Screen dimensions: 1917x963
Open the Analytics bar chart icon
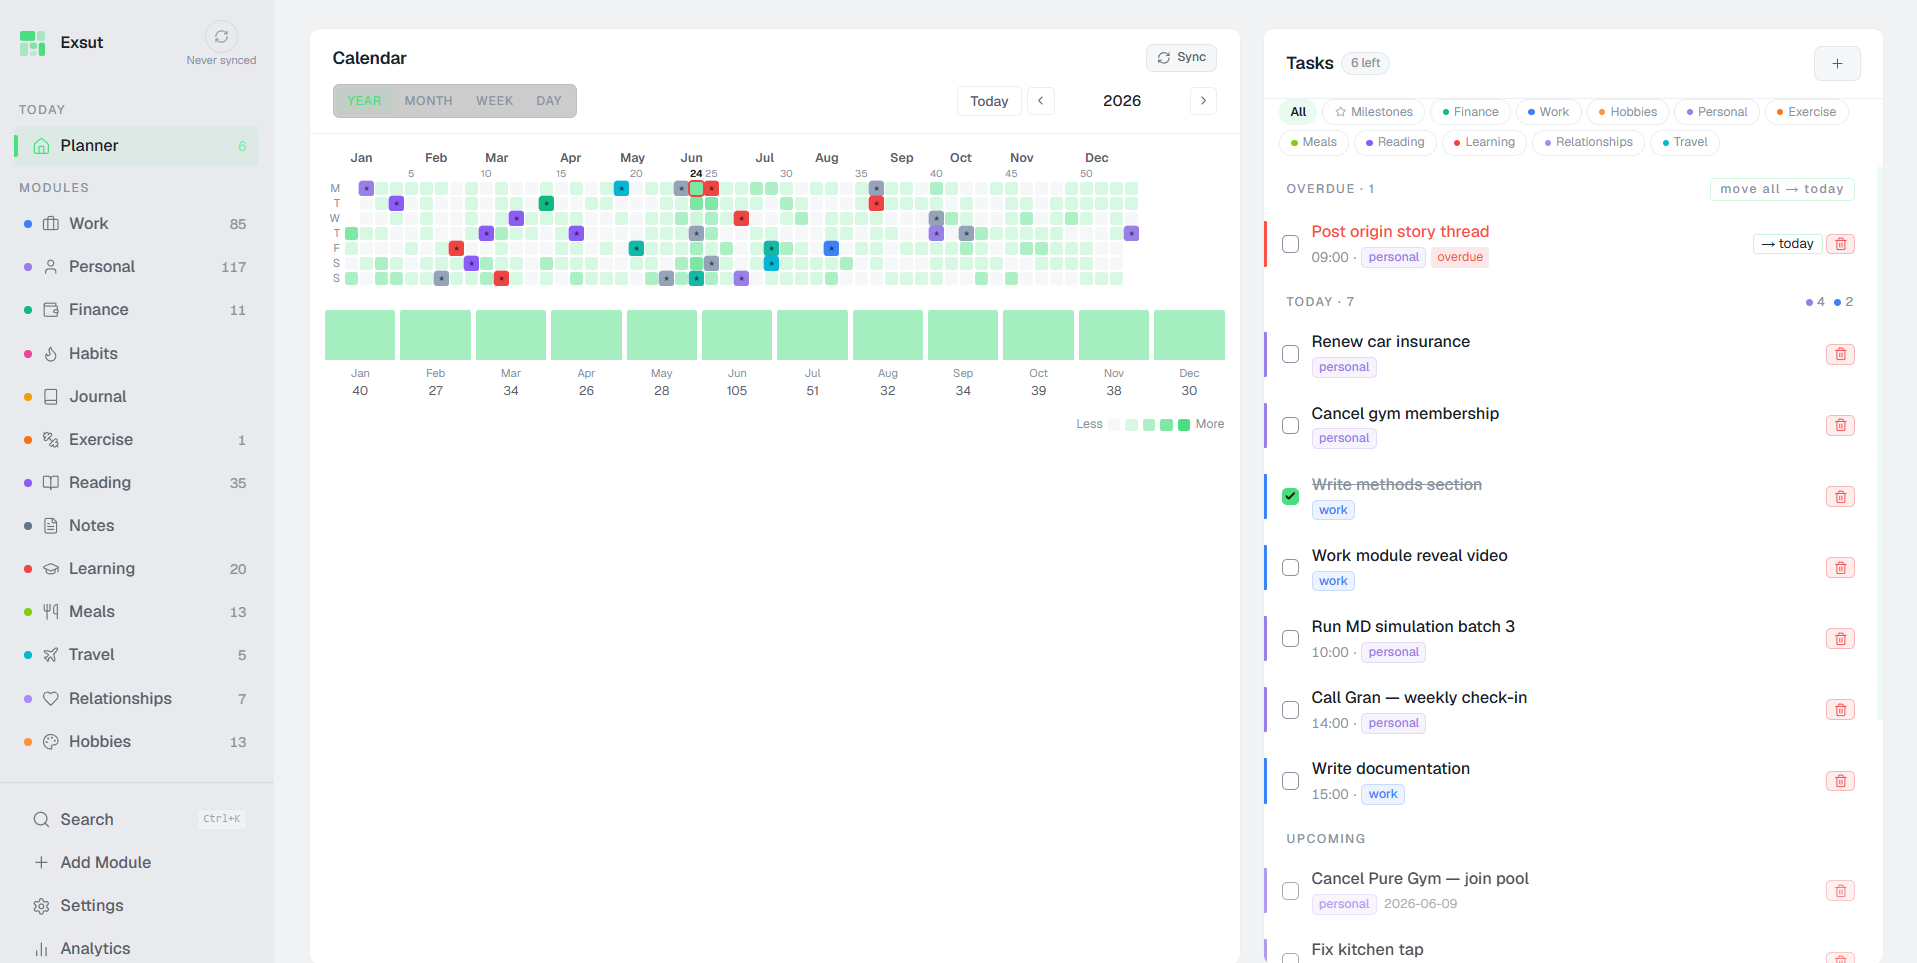point(41,949)
